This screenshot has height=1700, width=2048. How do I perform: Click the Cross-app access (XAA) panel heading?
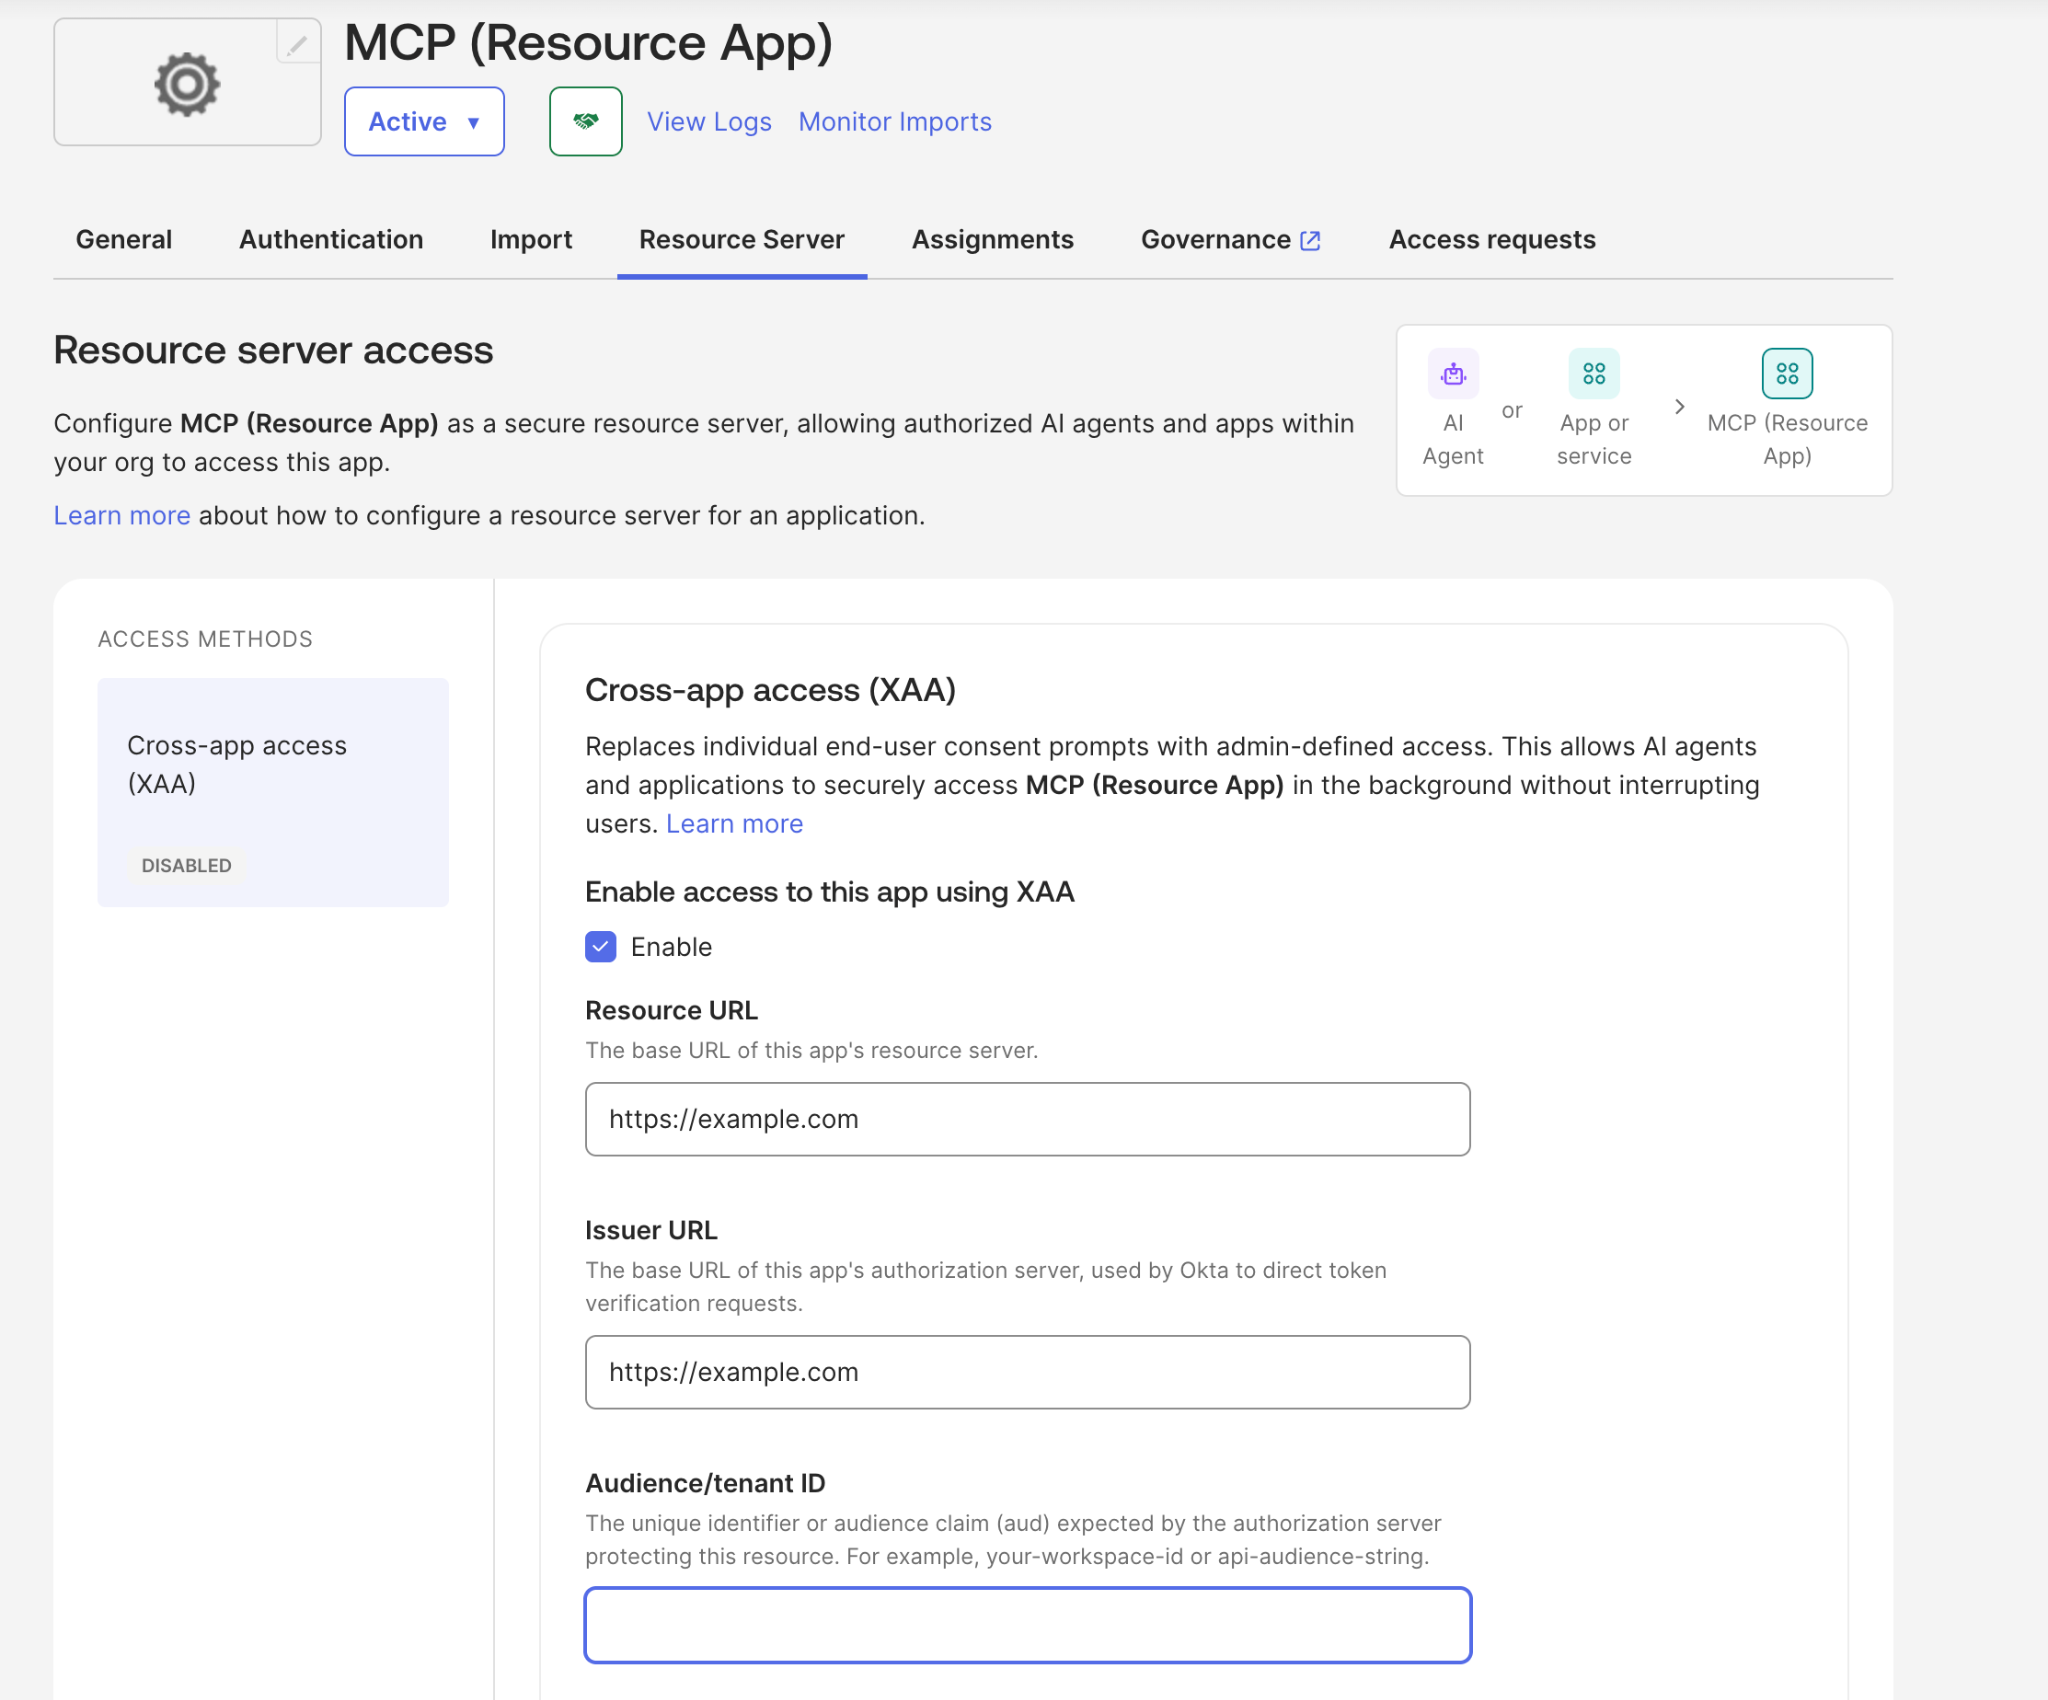coord(770,690)
